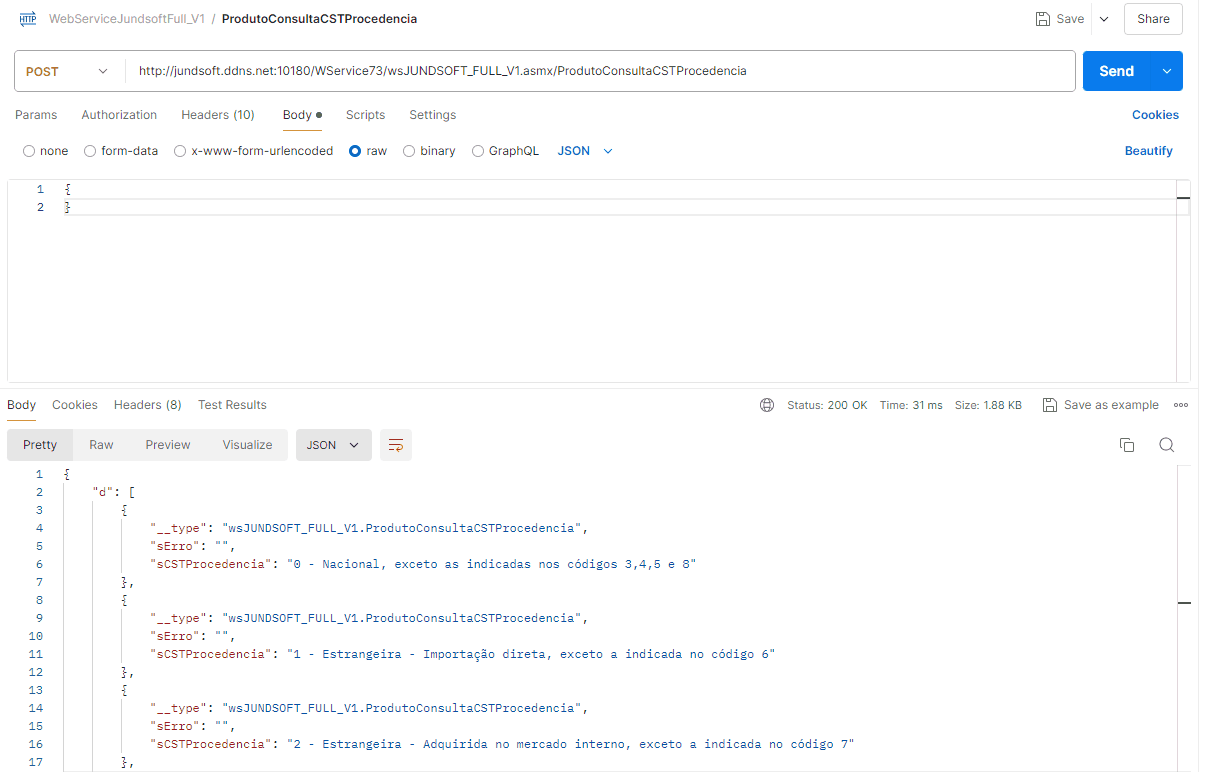Open the Test Results response tab
This screenshot has height=772, width=1206.
click(232, 405)
